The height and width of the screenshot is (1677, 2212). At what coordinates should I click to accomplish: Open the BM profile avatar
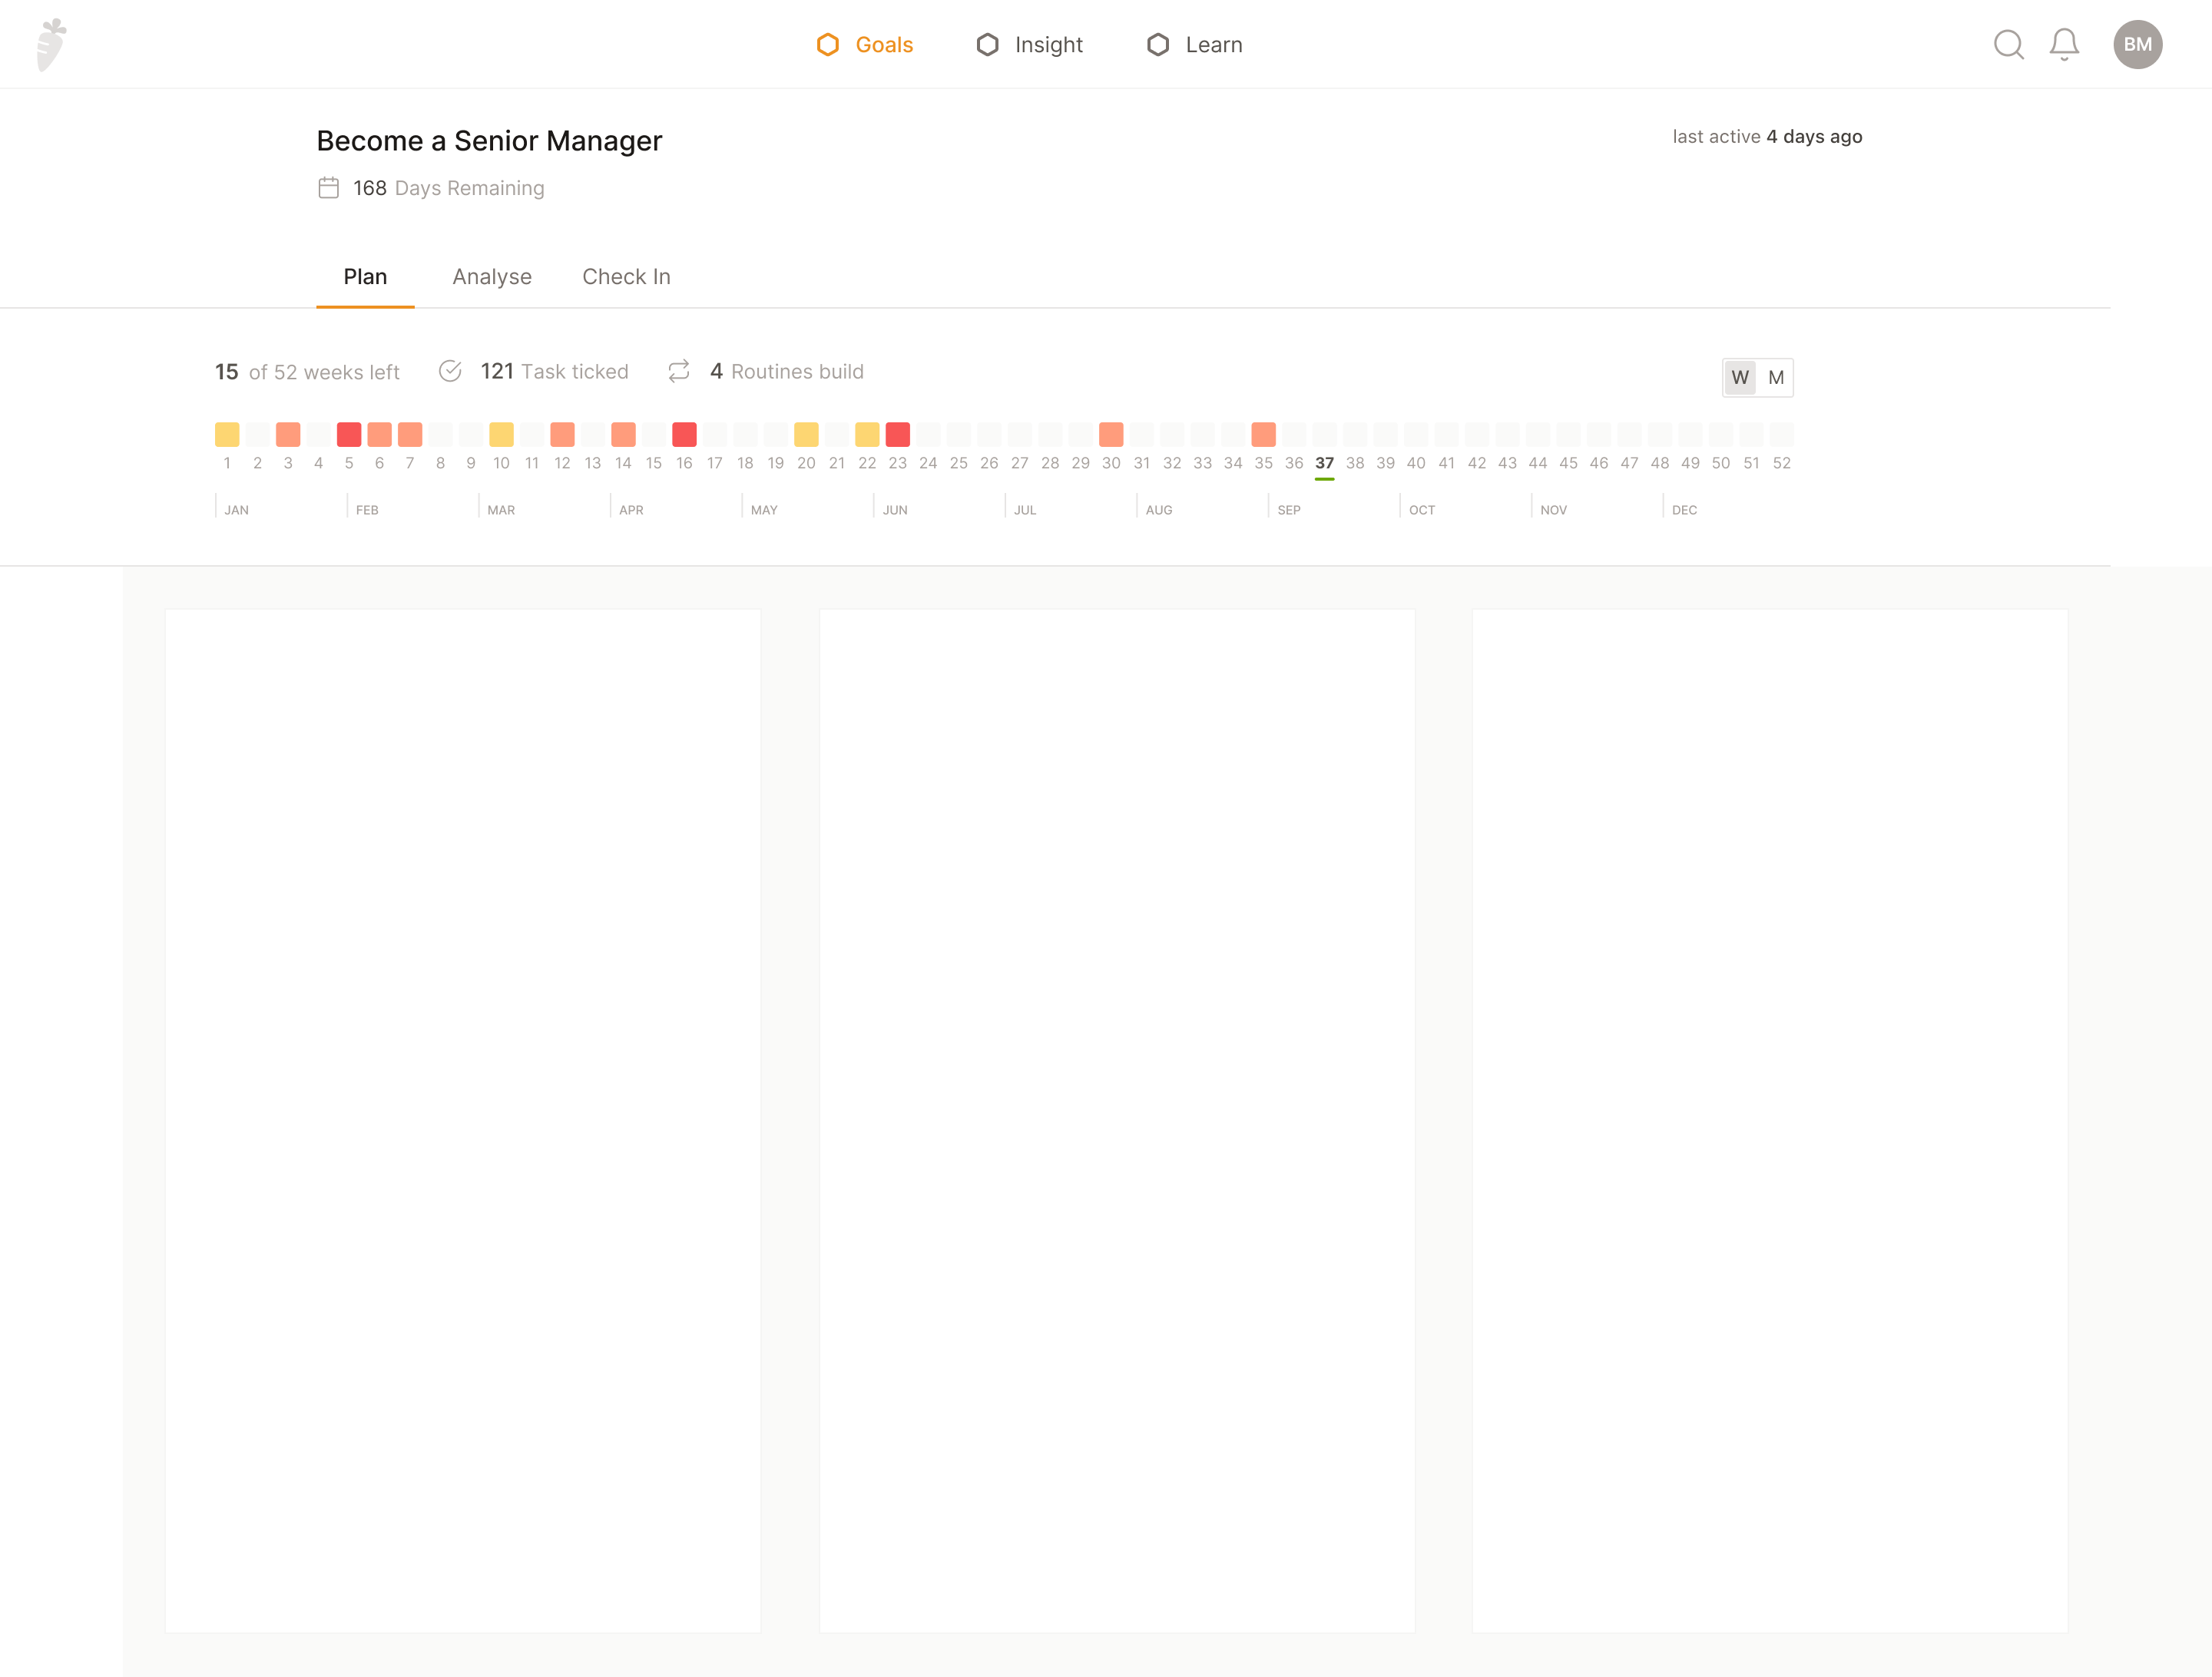pyautogui.click(x=2137, y=45)
